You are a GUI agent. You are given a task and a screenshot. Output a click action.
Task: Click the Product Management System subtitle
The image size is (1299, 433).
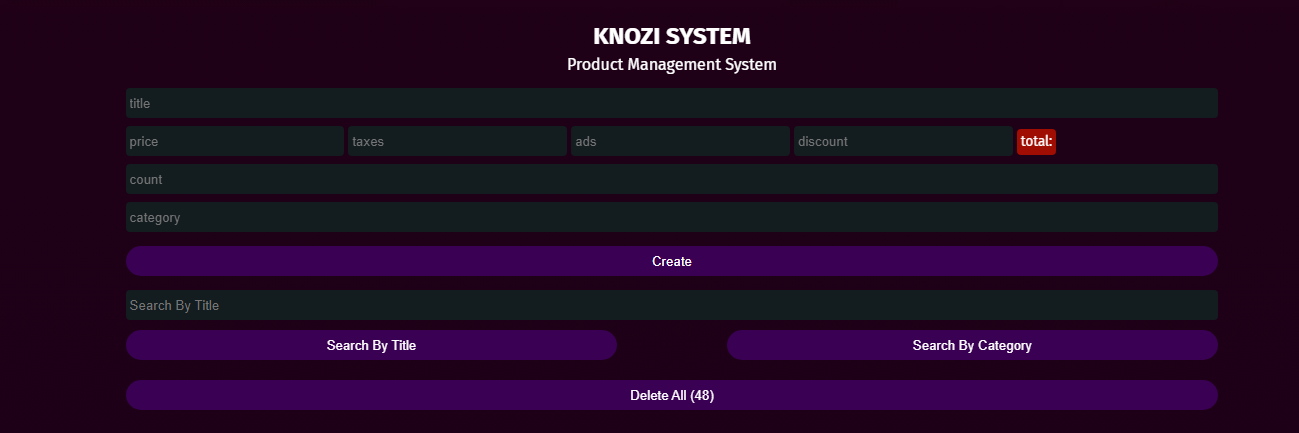(x=671, y=65)
